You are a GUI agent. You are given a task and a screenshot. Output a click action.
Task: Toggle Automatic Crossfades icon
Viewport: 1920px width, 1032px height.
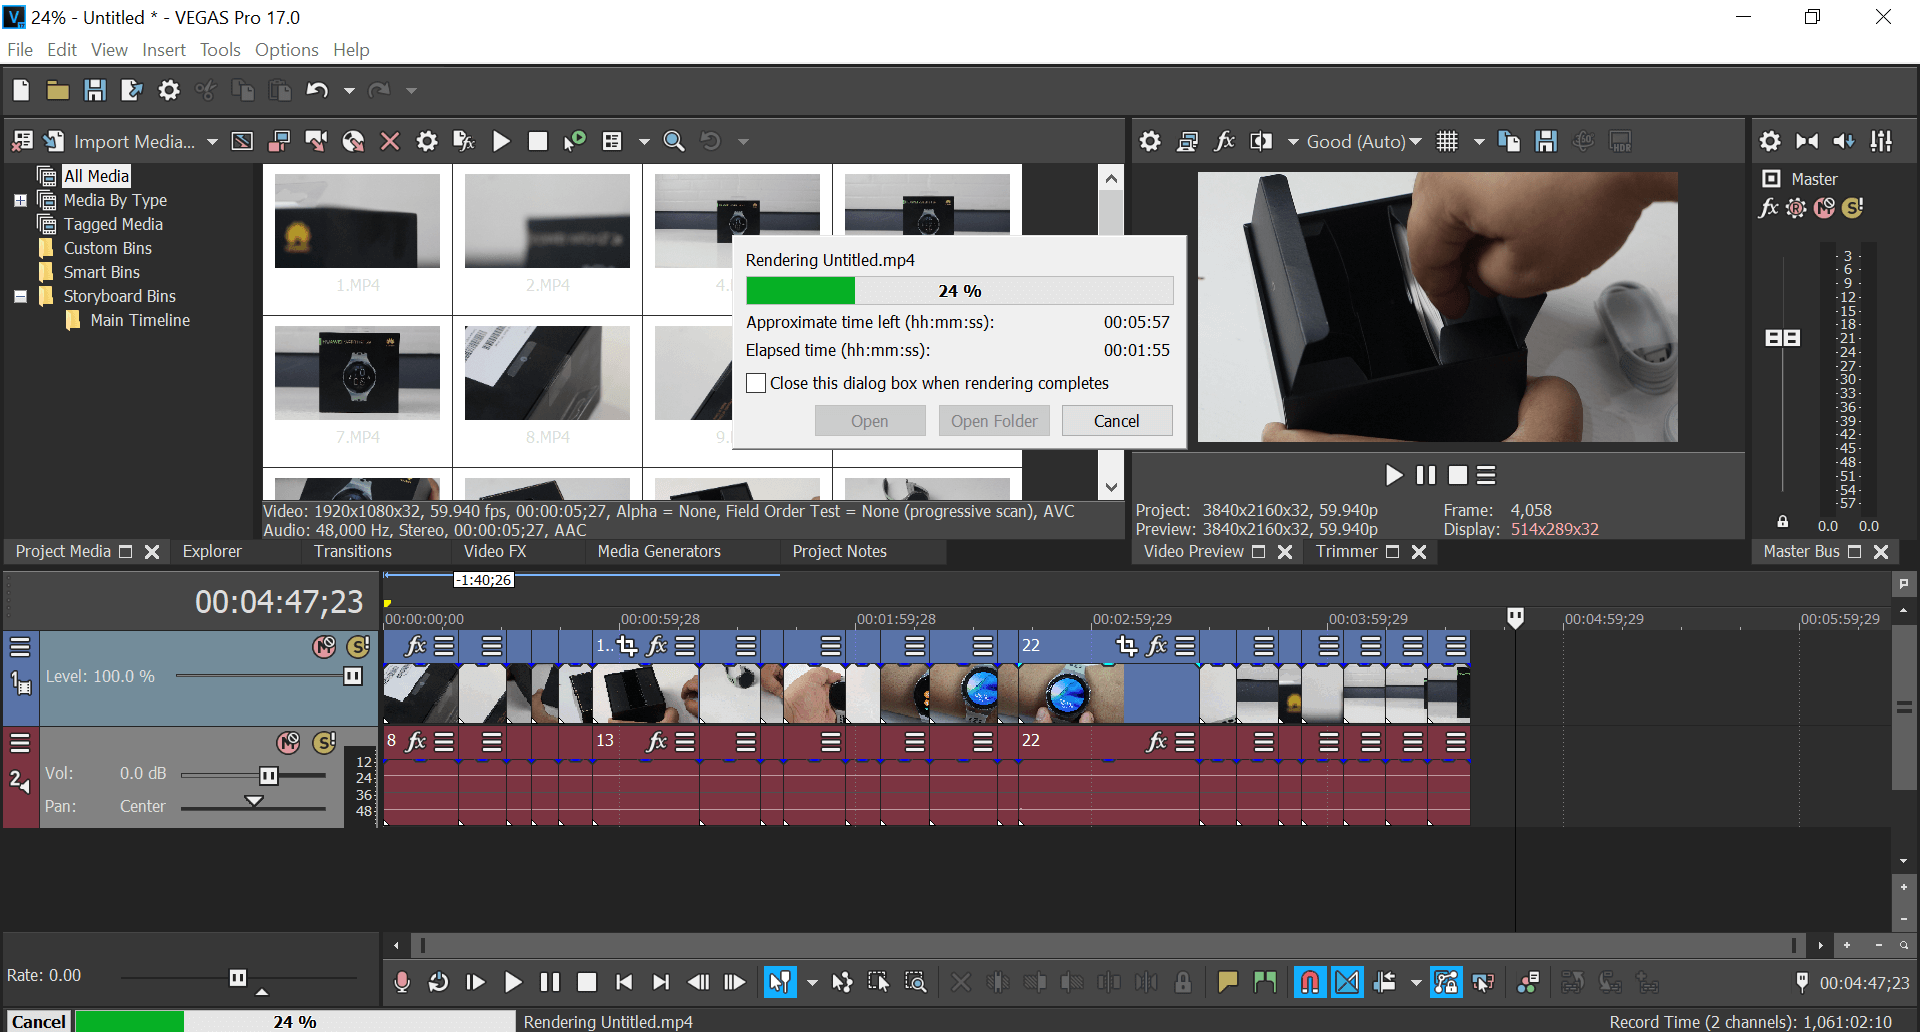(x=1348, y=982)
